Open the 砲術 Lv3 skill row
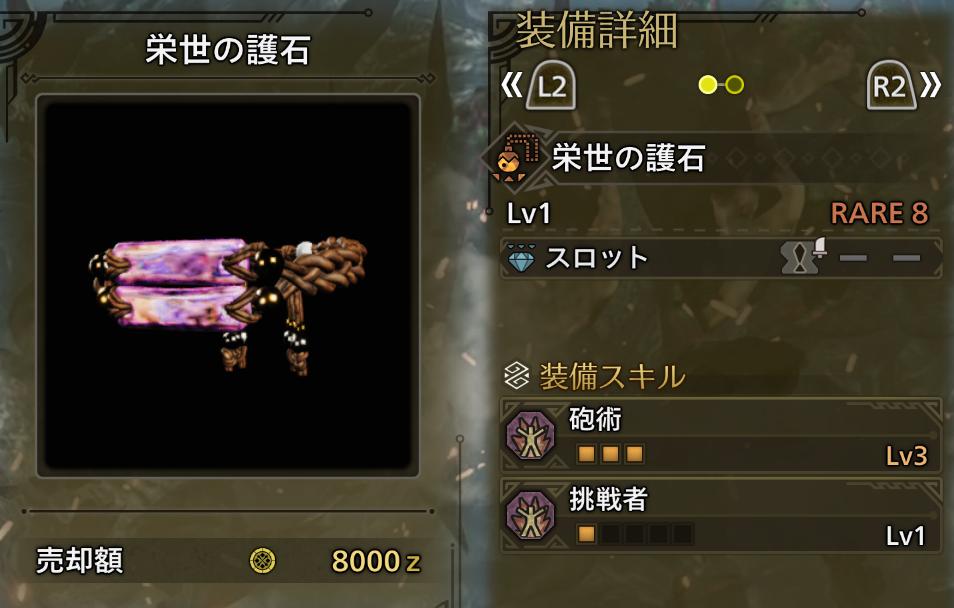954x608 pixels. pos(721,435)
